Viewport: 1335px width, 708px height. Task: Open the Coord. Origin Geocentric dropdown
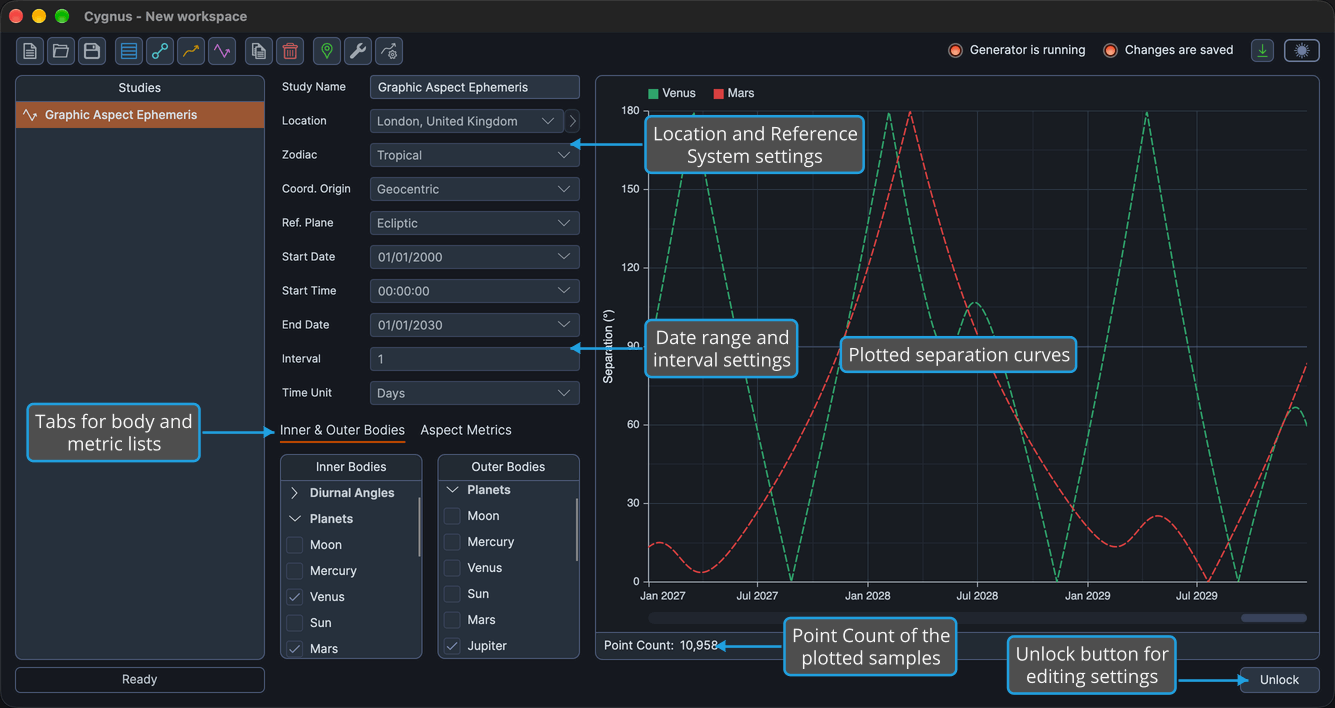pos(475,189)
